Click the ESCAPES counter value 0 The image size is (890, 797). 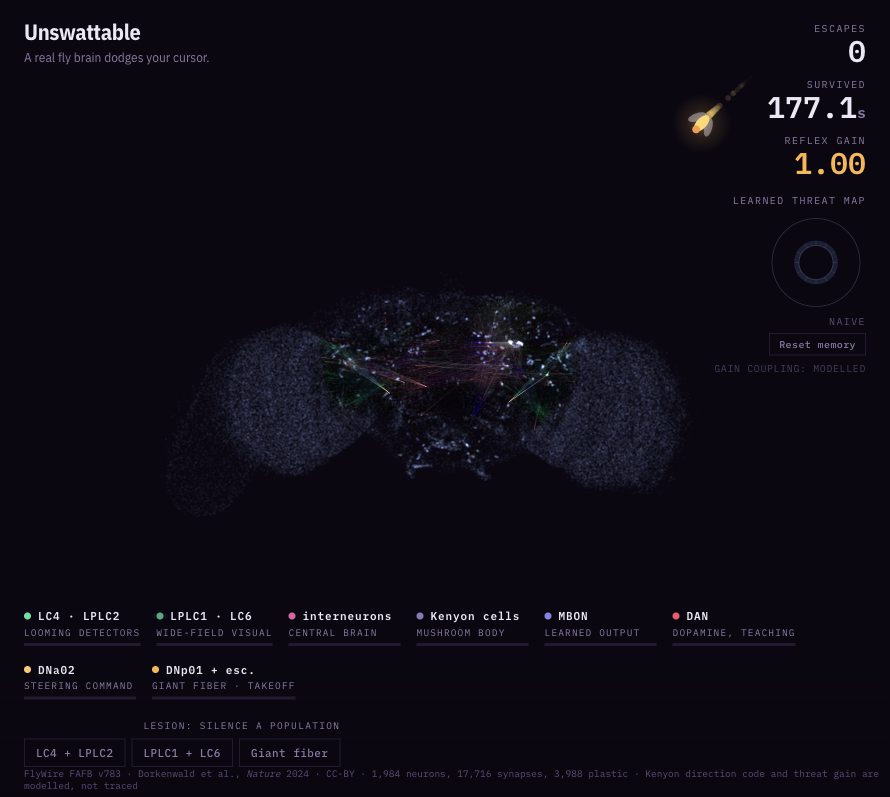point(857,52)
